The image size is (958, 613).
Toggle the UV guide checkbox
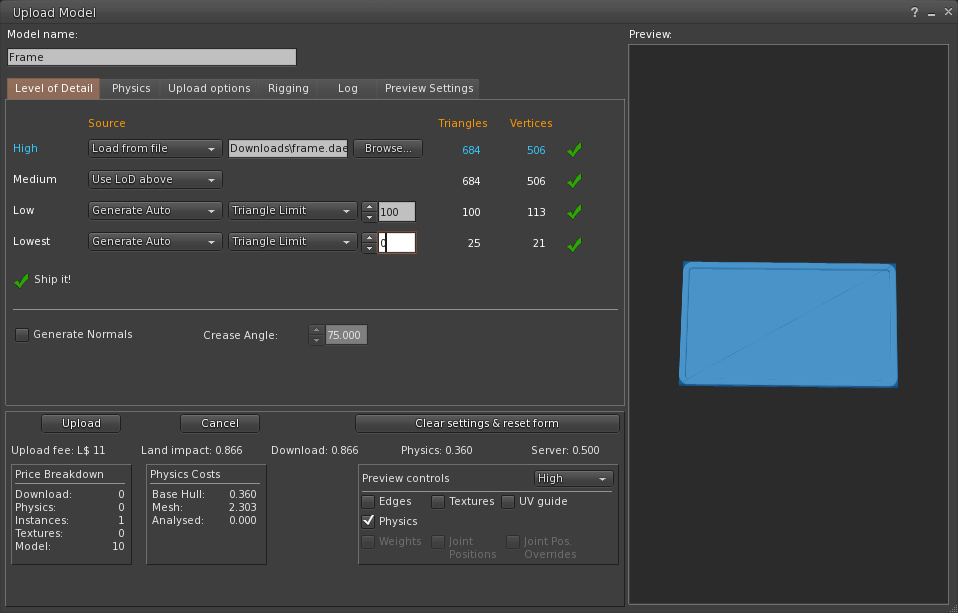pos(508,502)
